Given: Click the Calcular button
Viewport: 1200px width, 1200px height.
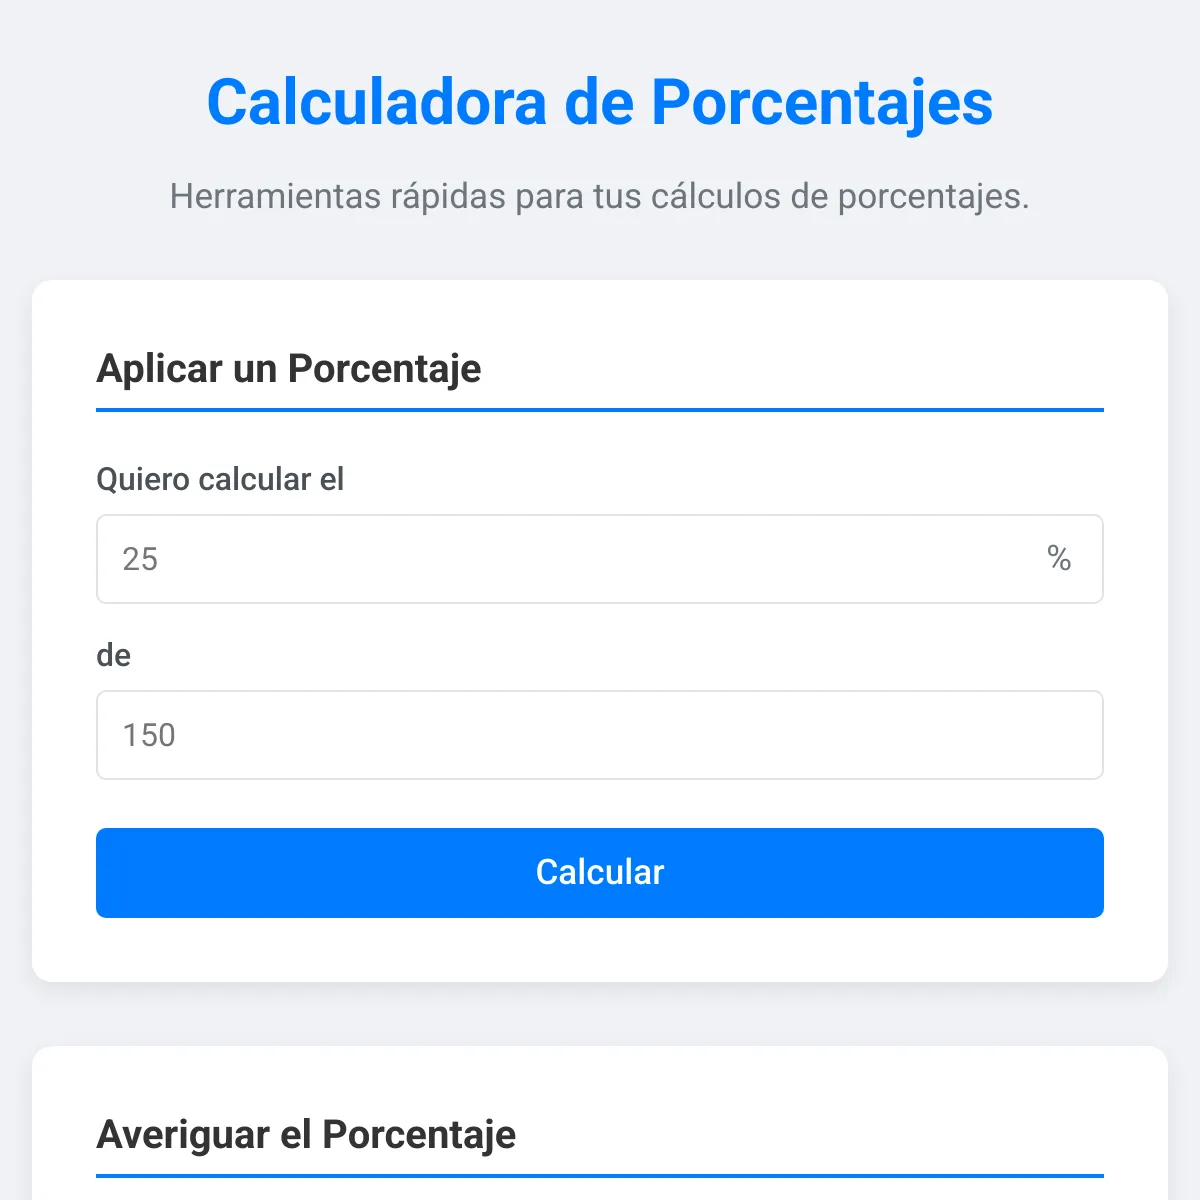Looking at the screenshot, I should pyautogui.click(x=599, y=872).
